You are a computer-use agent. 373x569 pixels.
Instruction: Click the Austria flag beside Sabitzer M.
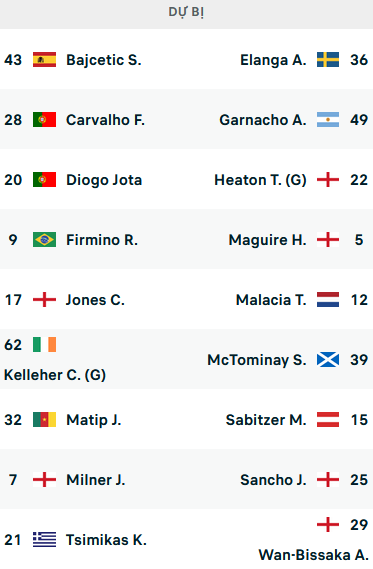pos(328,419)
